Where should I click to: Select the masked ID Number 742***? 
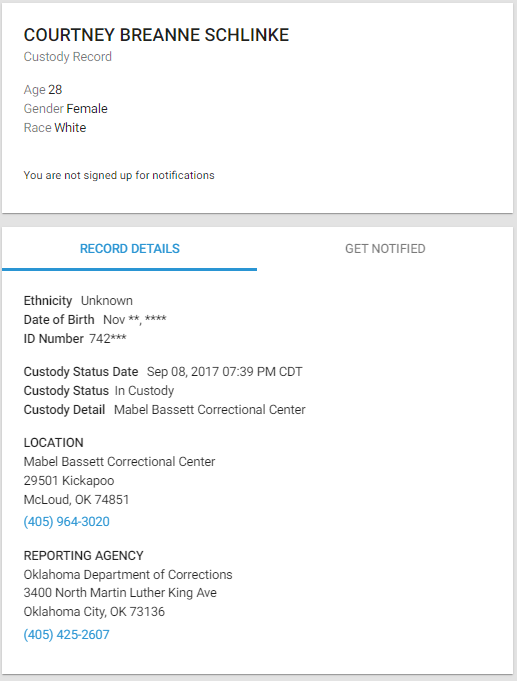coord(108,339)
